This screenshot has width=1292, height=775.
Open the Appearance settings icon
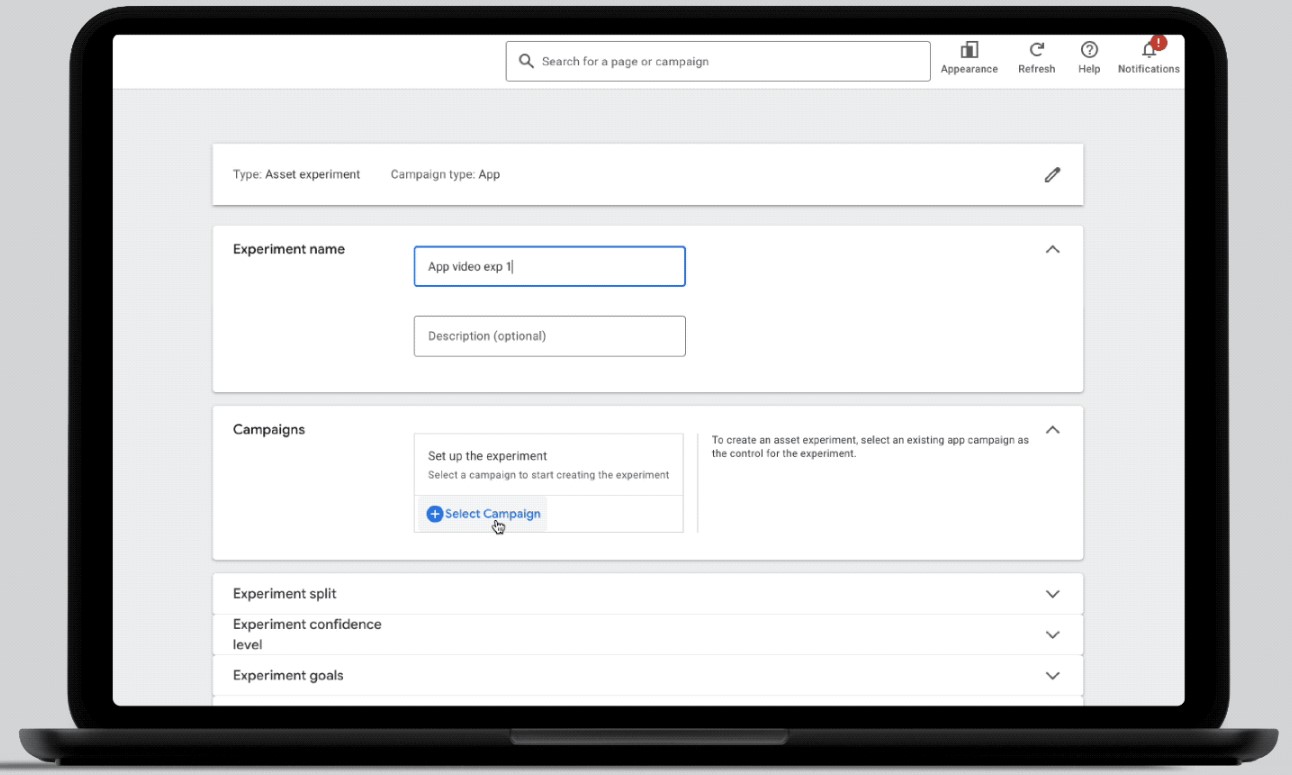tap(969, 50)
